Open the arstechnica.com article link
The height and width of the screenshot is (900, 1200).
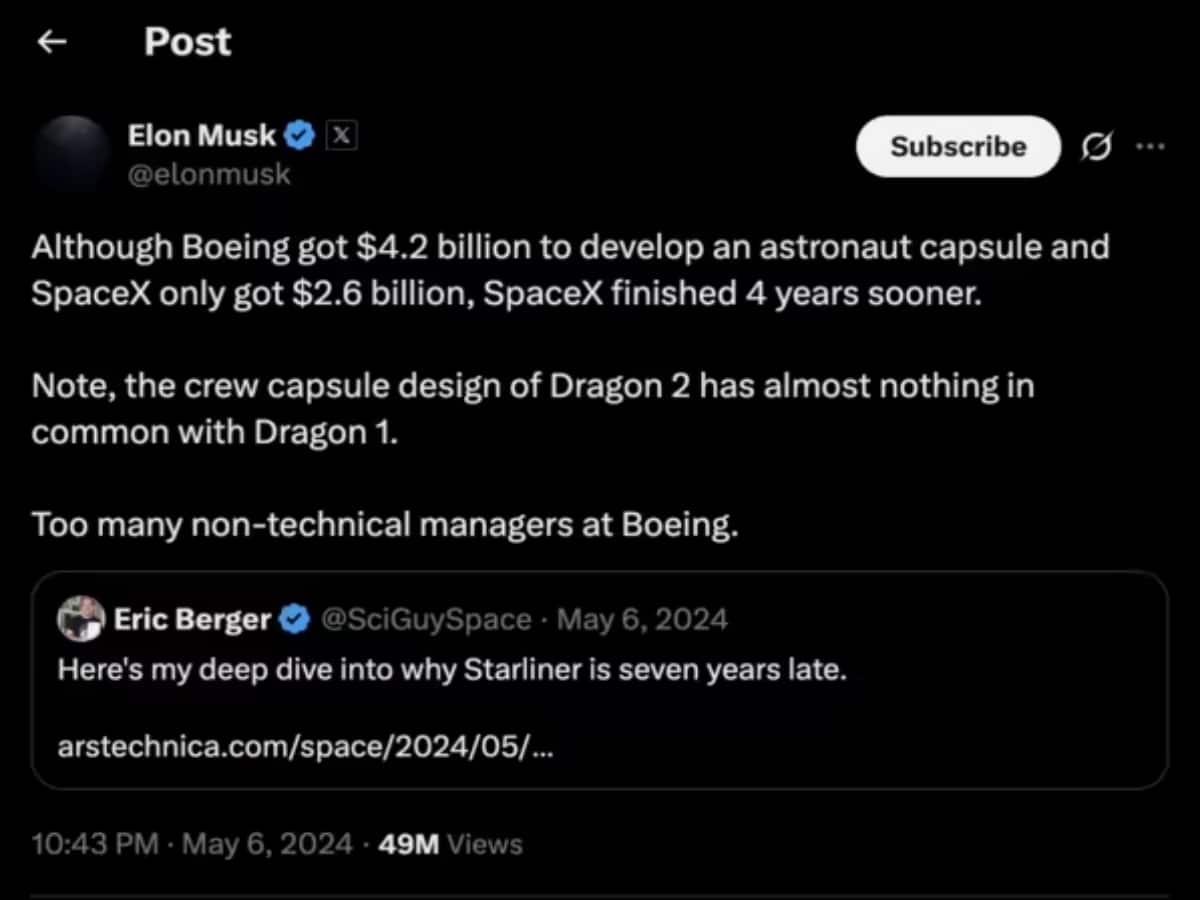click(304, 748)
